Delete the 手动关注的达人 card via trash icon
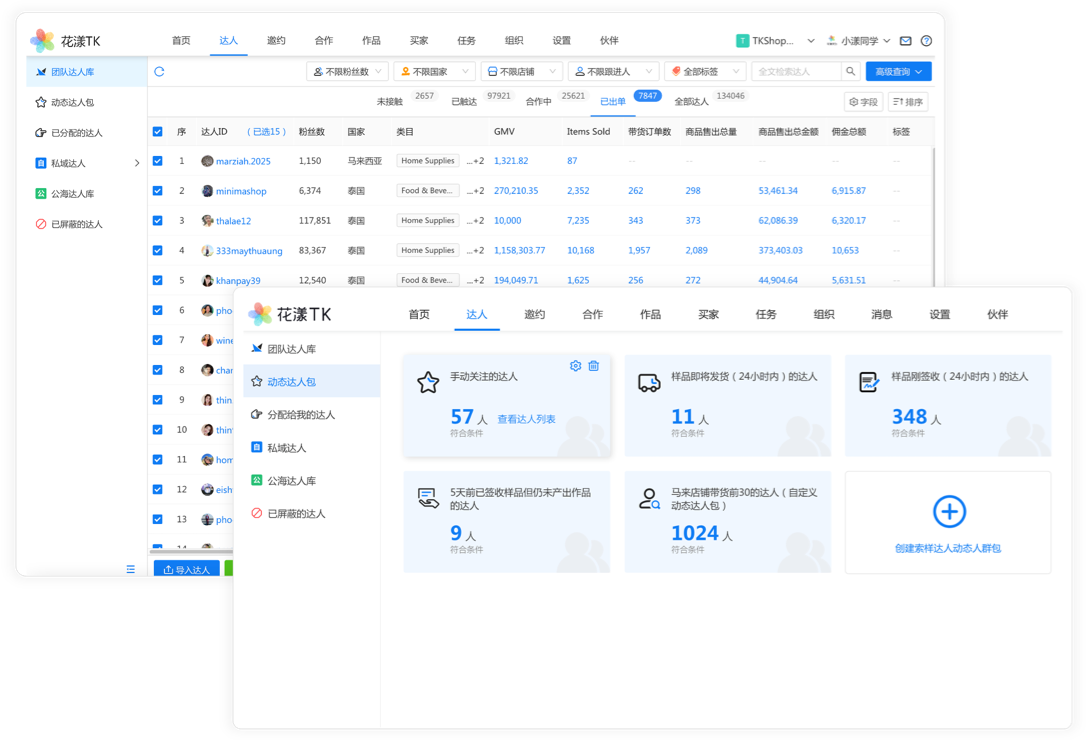This screenshot has height=740, width=1086. 594,366
